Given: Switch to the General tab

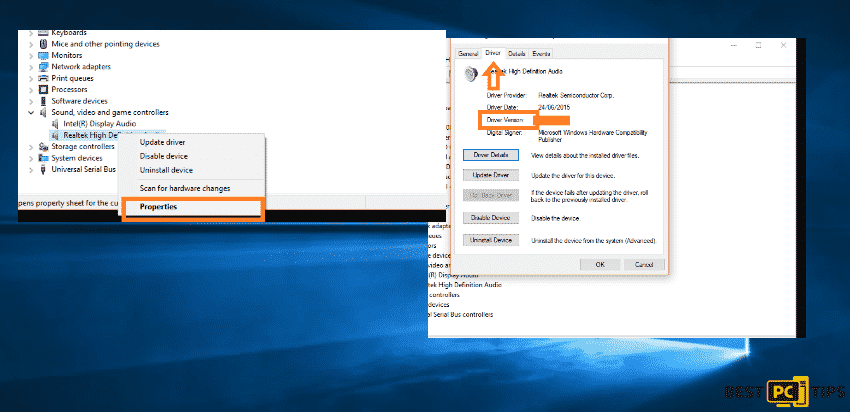Looking at the screenshot, I should [x=468, y=54].
